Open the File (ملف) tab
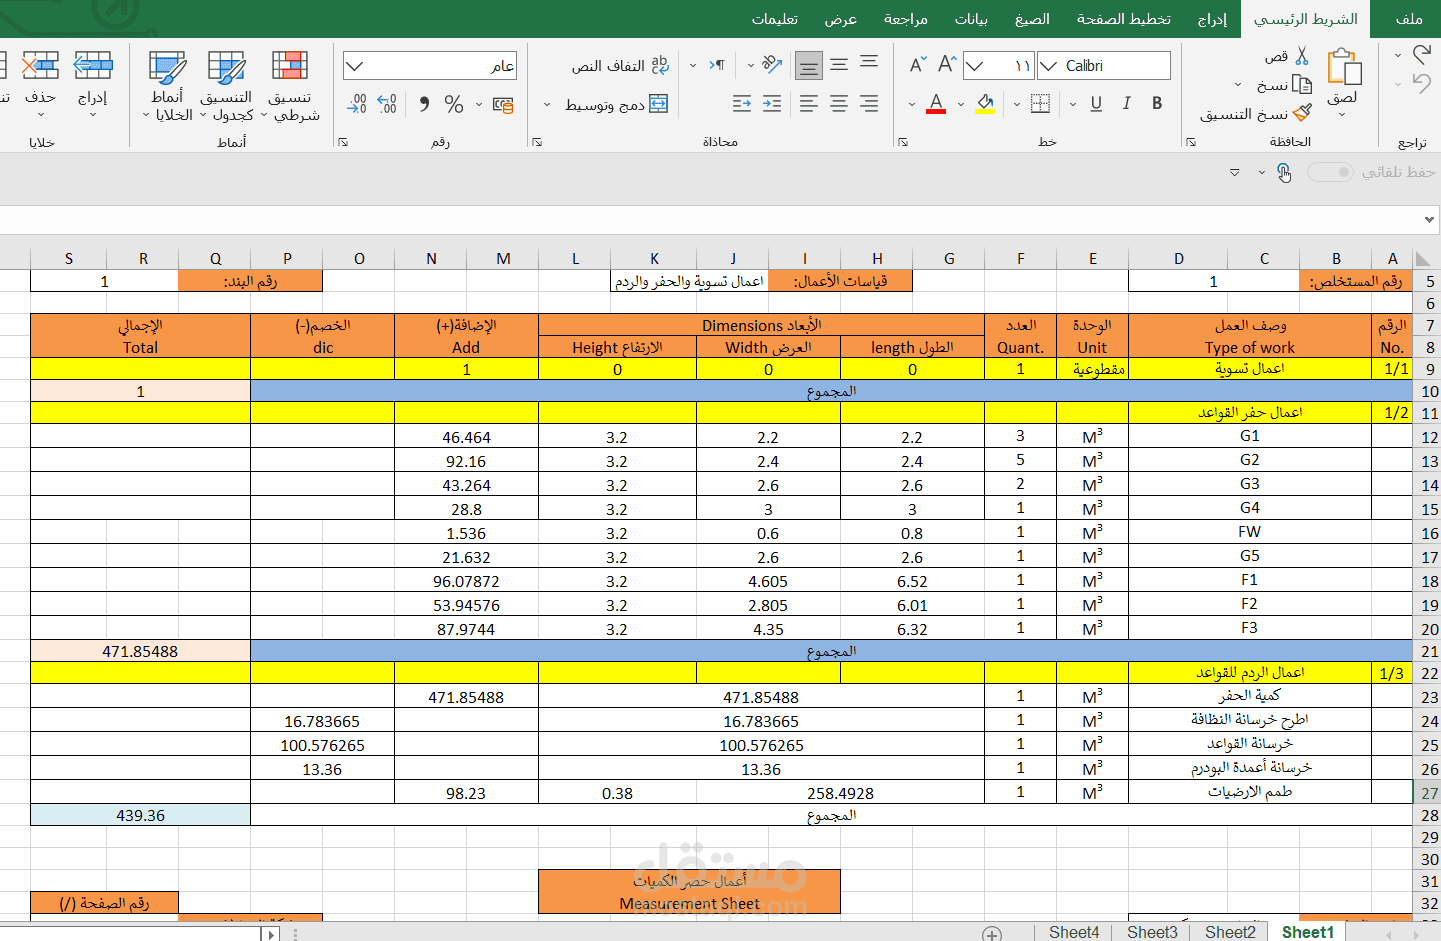 pyautogui.click(x=1409, y=19)
